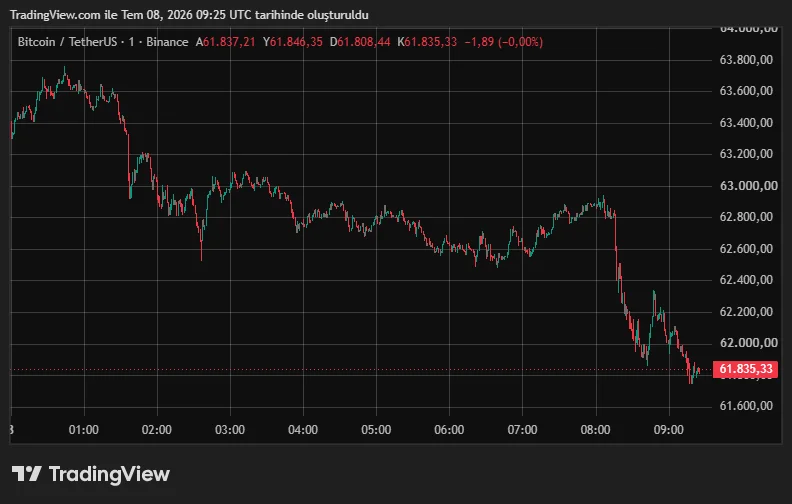Click the open value A61.837,21
This screenshot has width=792, height=504.
[225, 42]
